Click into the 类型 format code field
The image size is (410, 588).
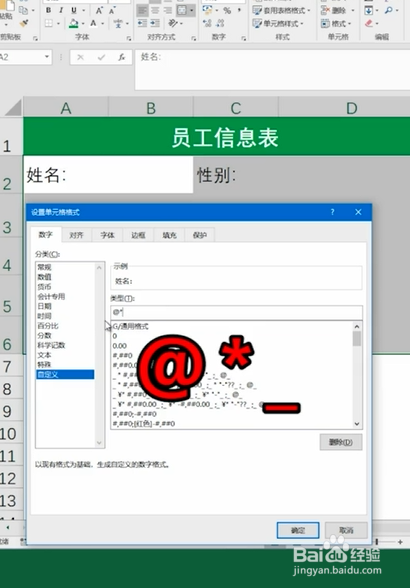click(237, 312)
